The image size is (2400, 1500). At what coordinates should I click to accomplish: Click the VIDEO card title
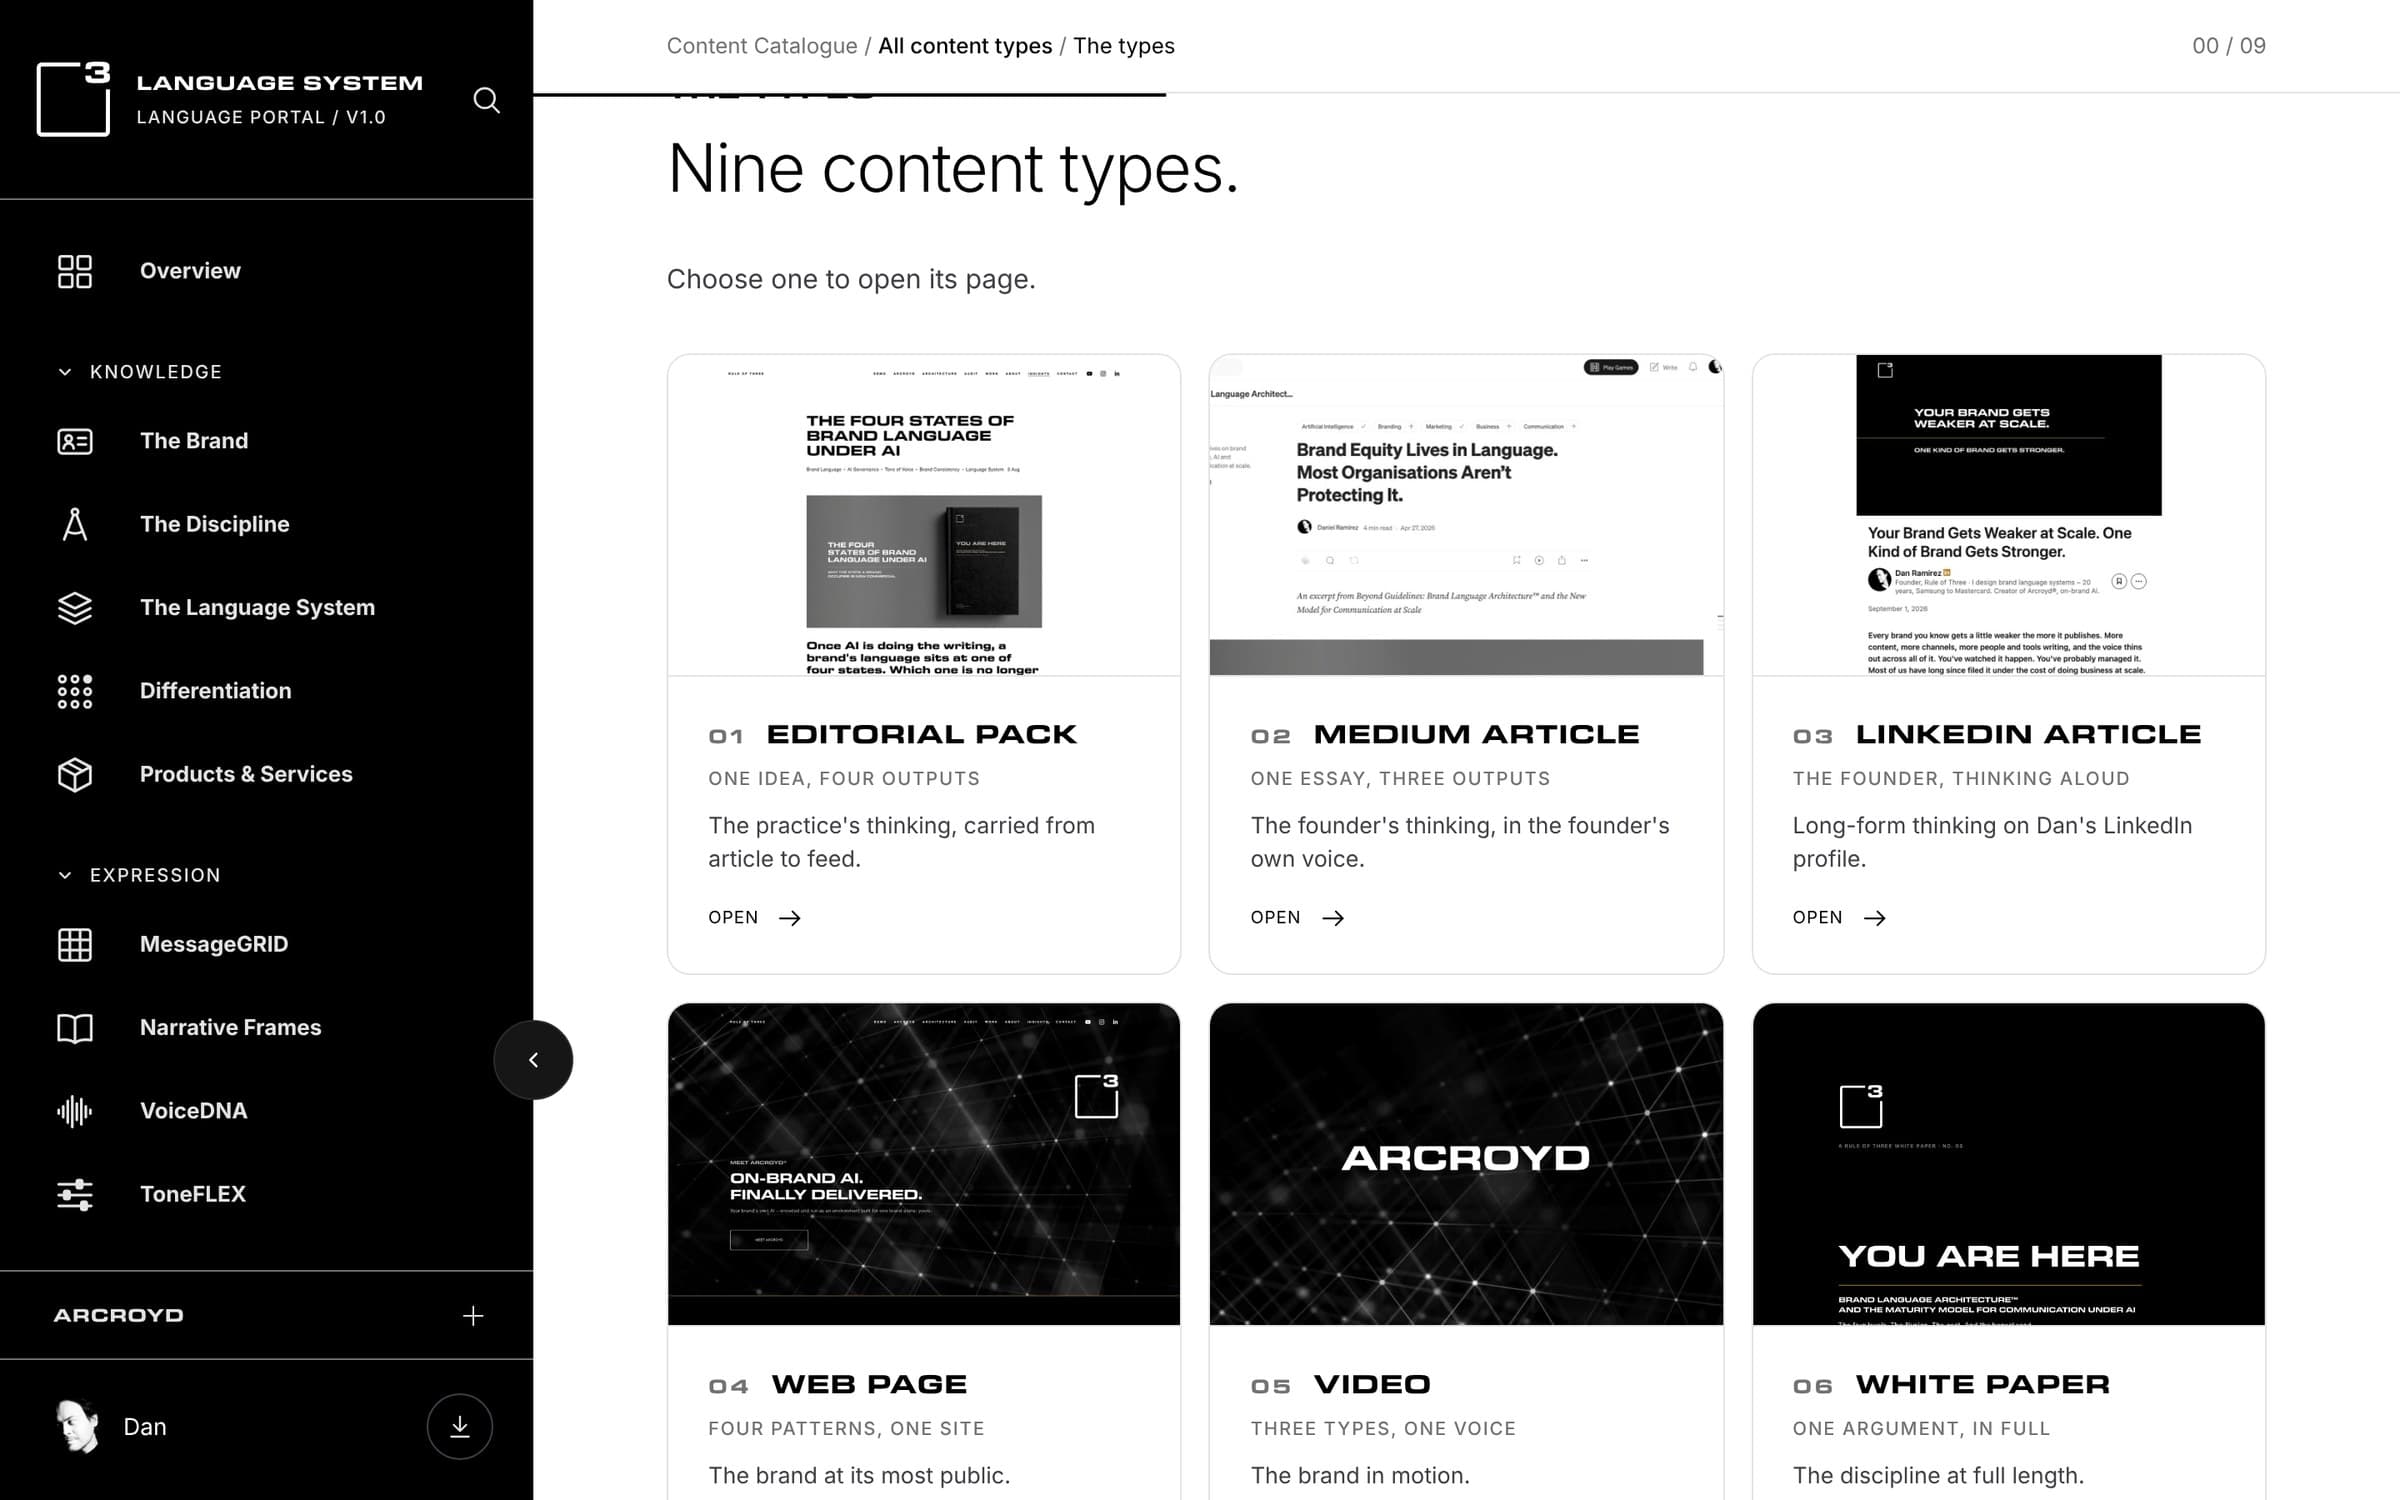click(x=1372, y=1385)
